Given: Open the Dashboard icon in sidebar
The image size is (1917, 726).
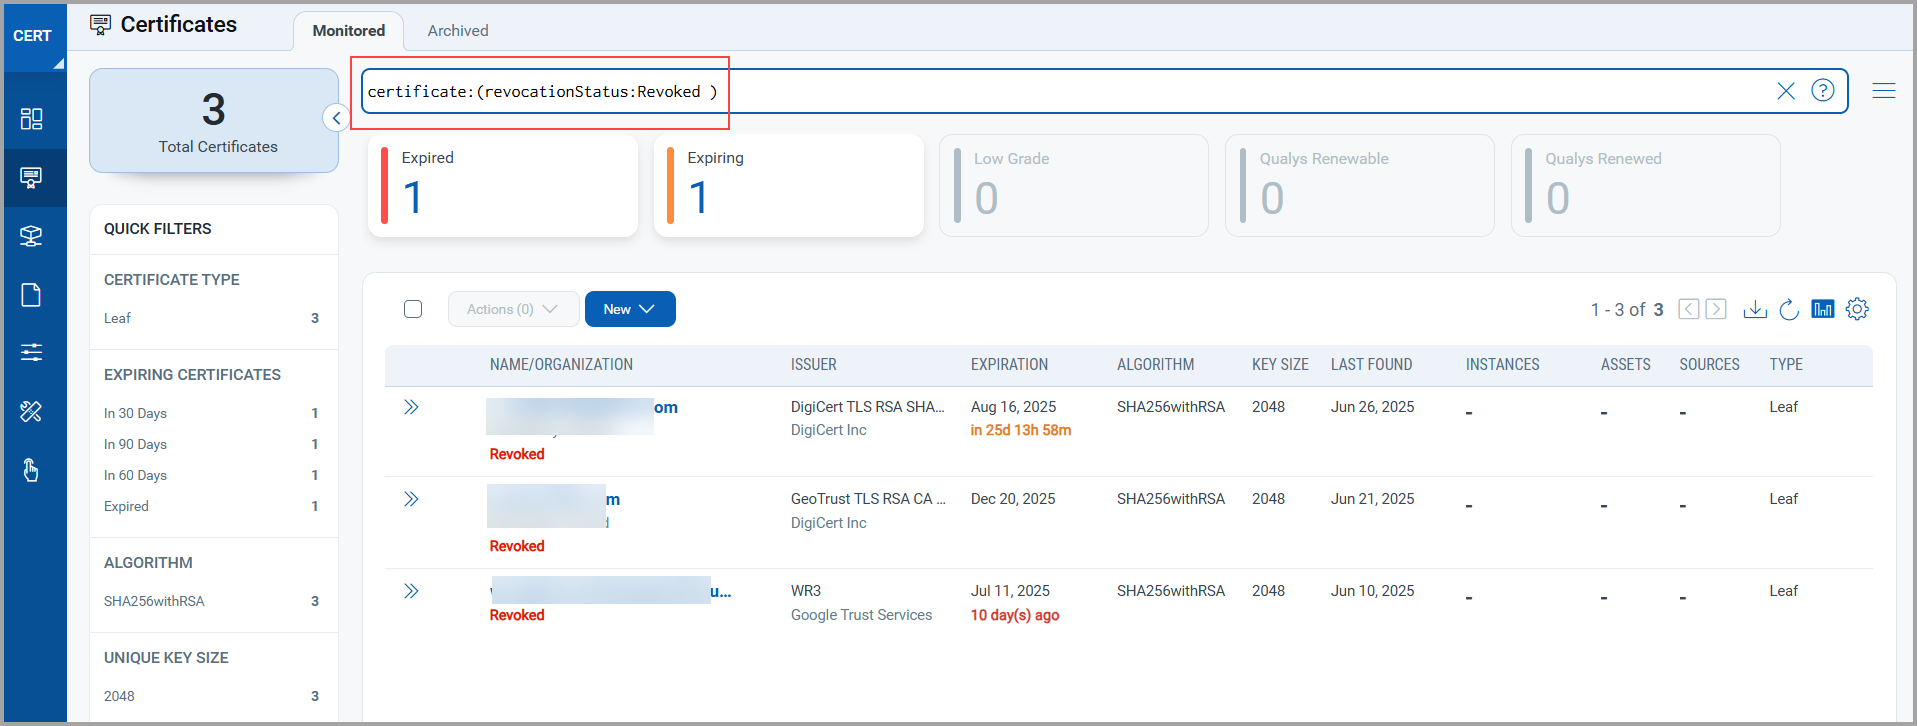Looking at the screenshot, I should click(x=32, y=119).
